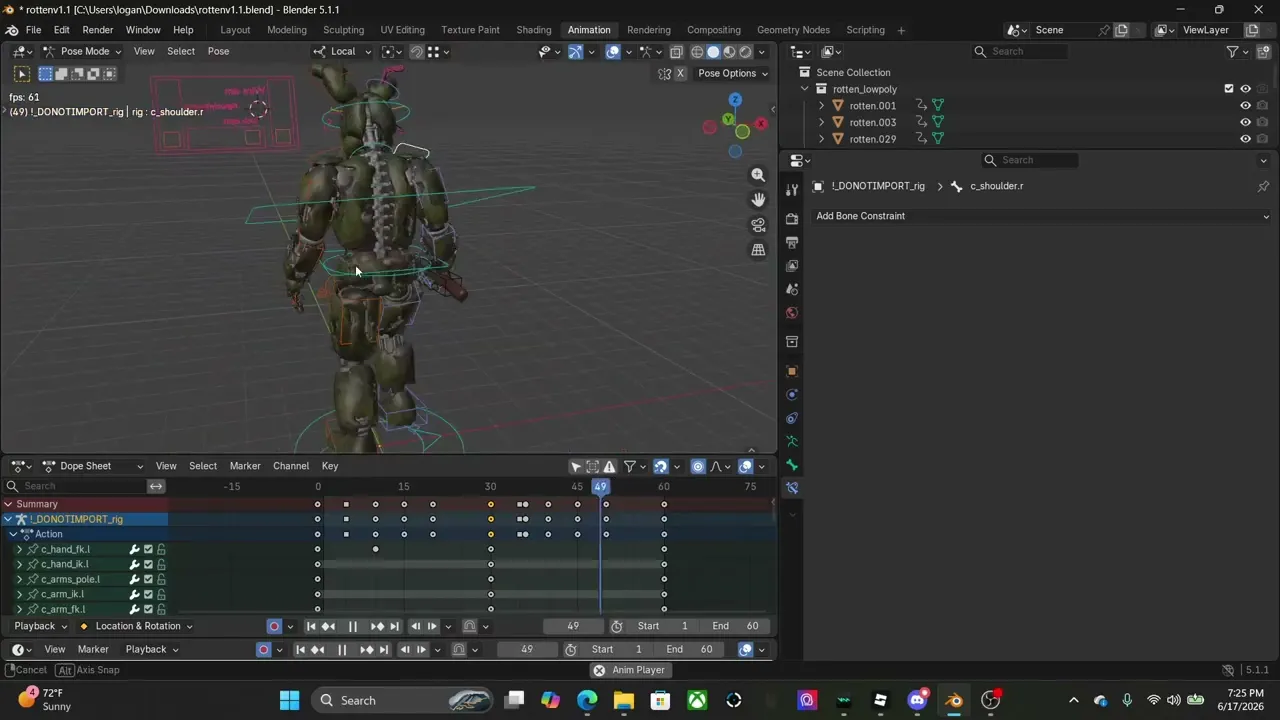This screenshot has height=720, width=1280.
Task: Open the Dope Sheet Key menu
Action: pyautogui.click(x=330, y=466)
